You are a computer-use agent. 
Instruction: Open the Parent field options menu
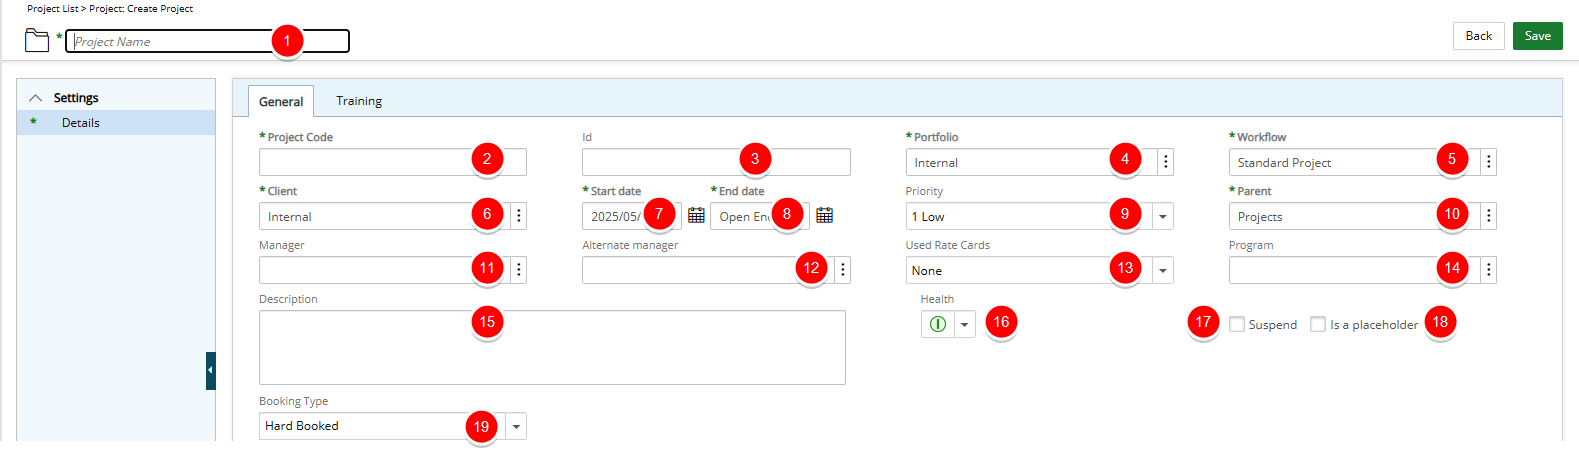click(x=1489, y=216)
